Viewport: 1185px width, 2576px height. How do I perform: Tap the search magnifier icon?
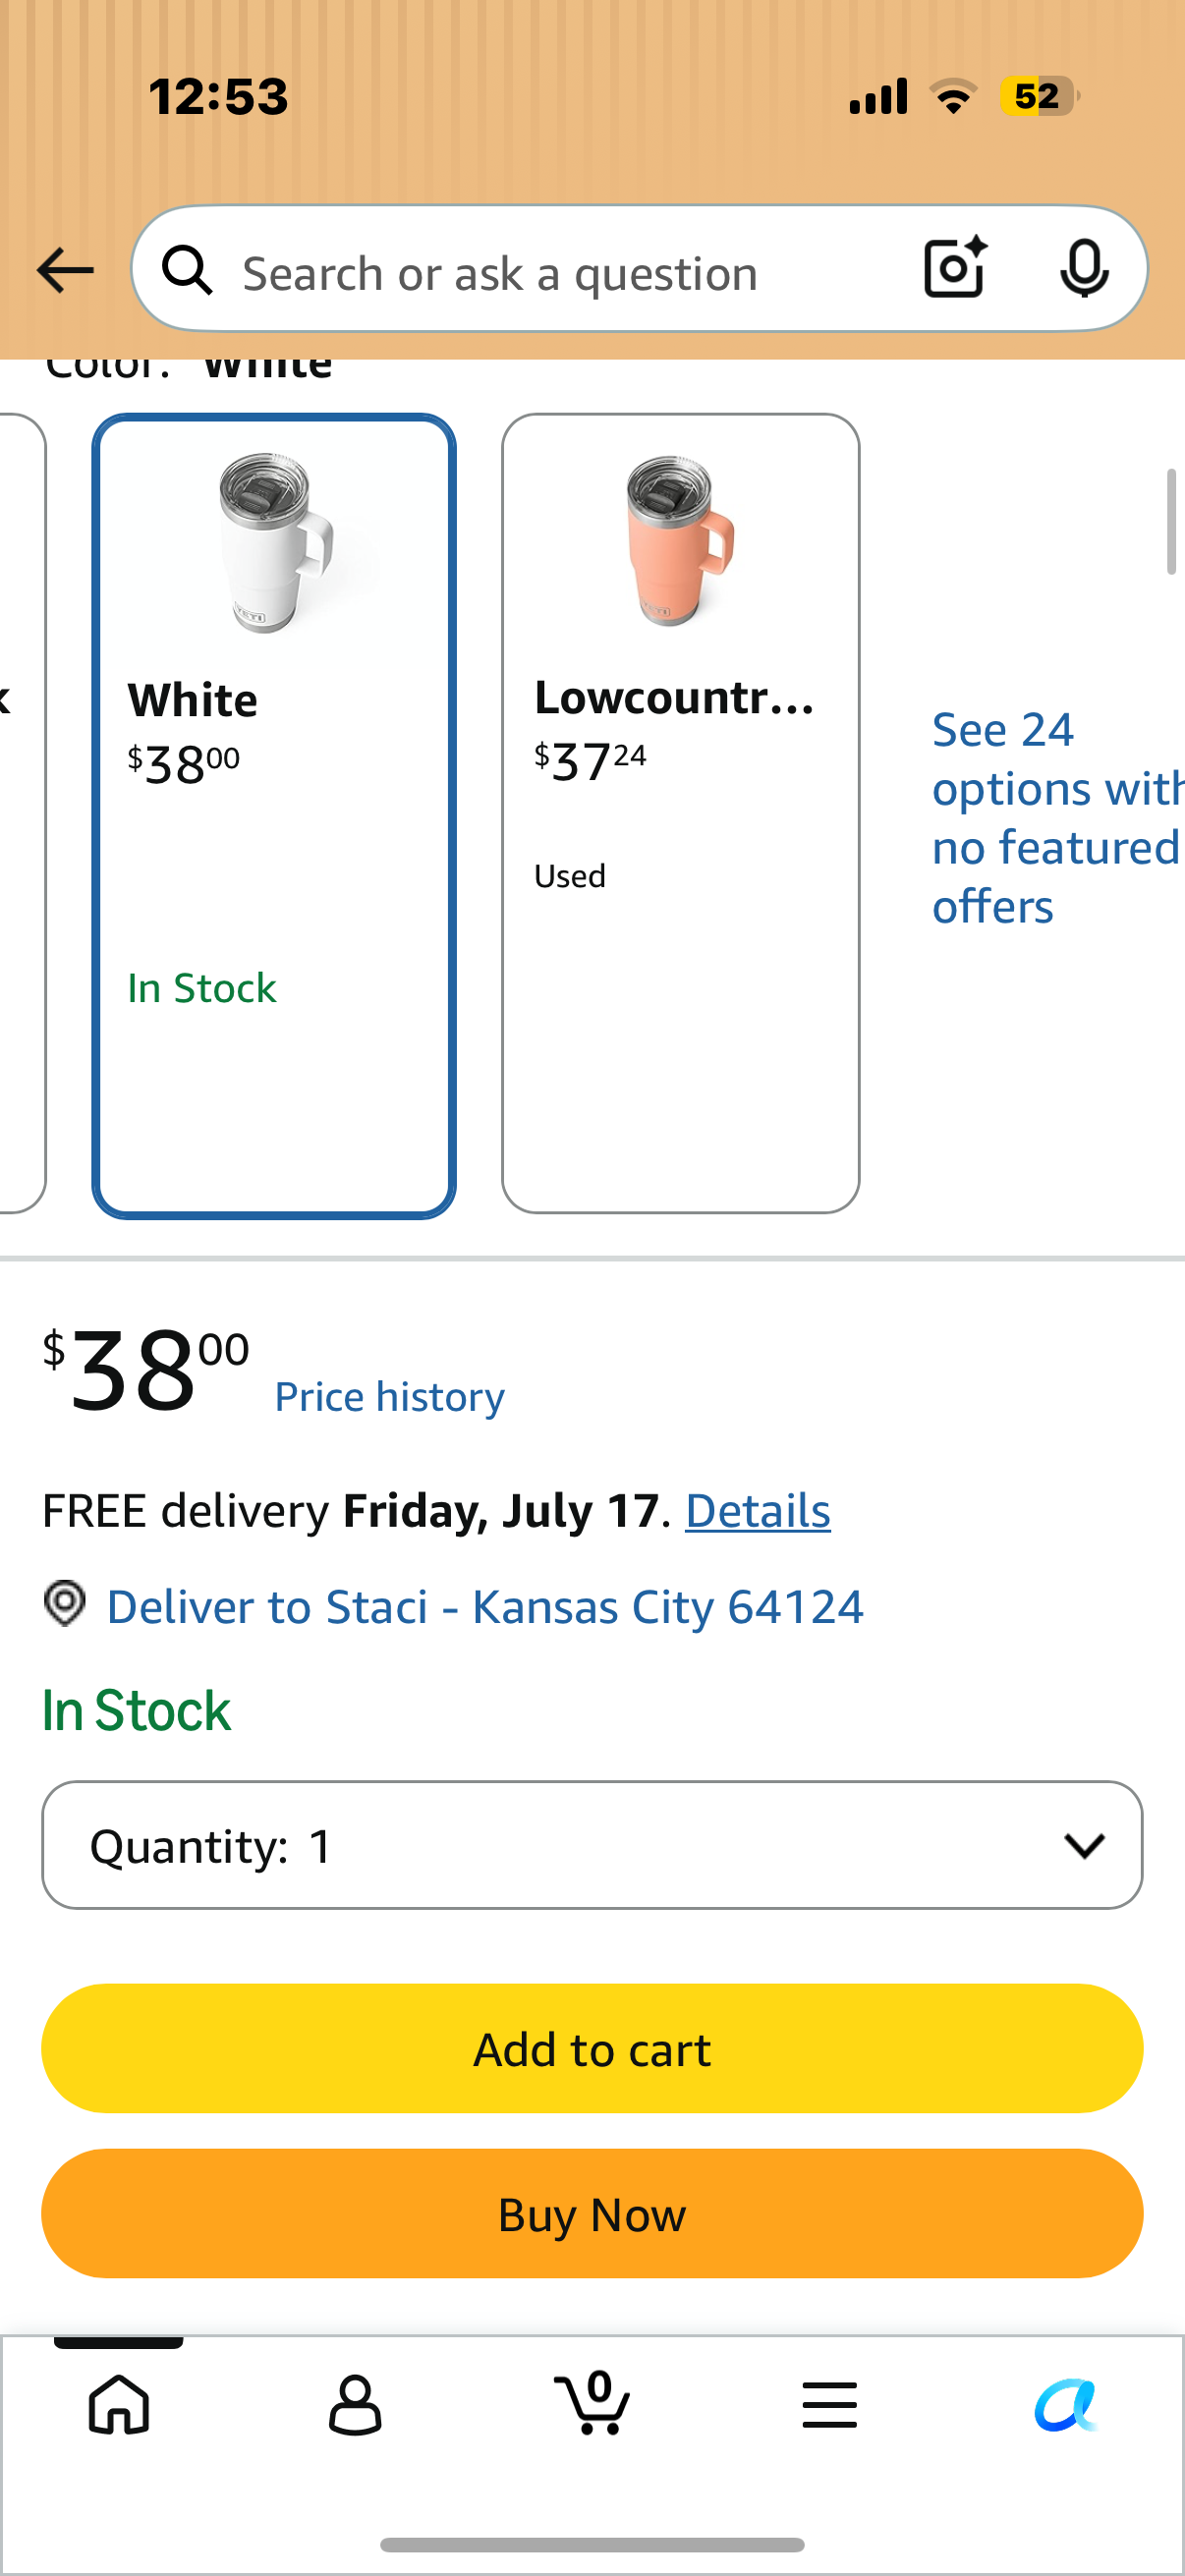point(188,271)
